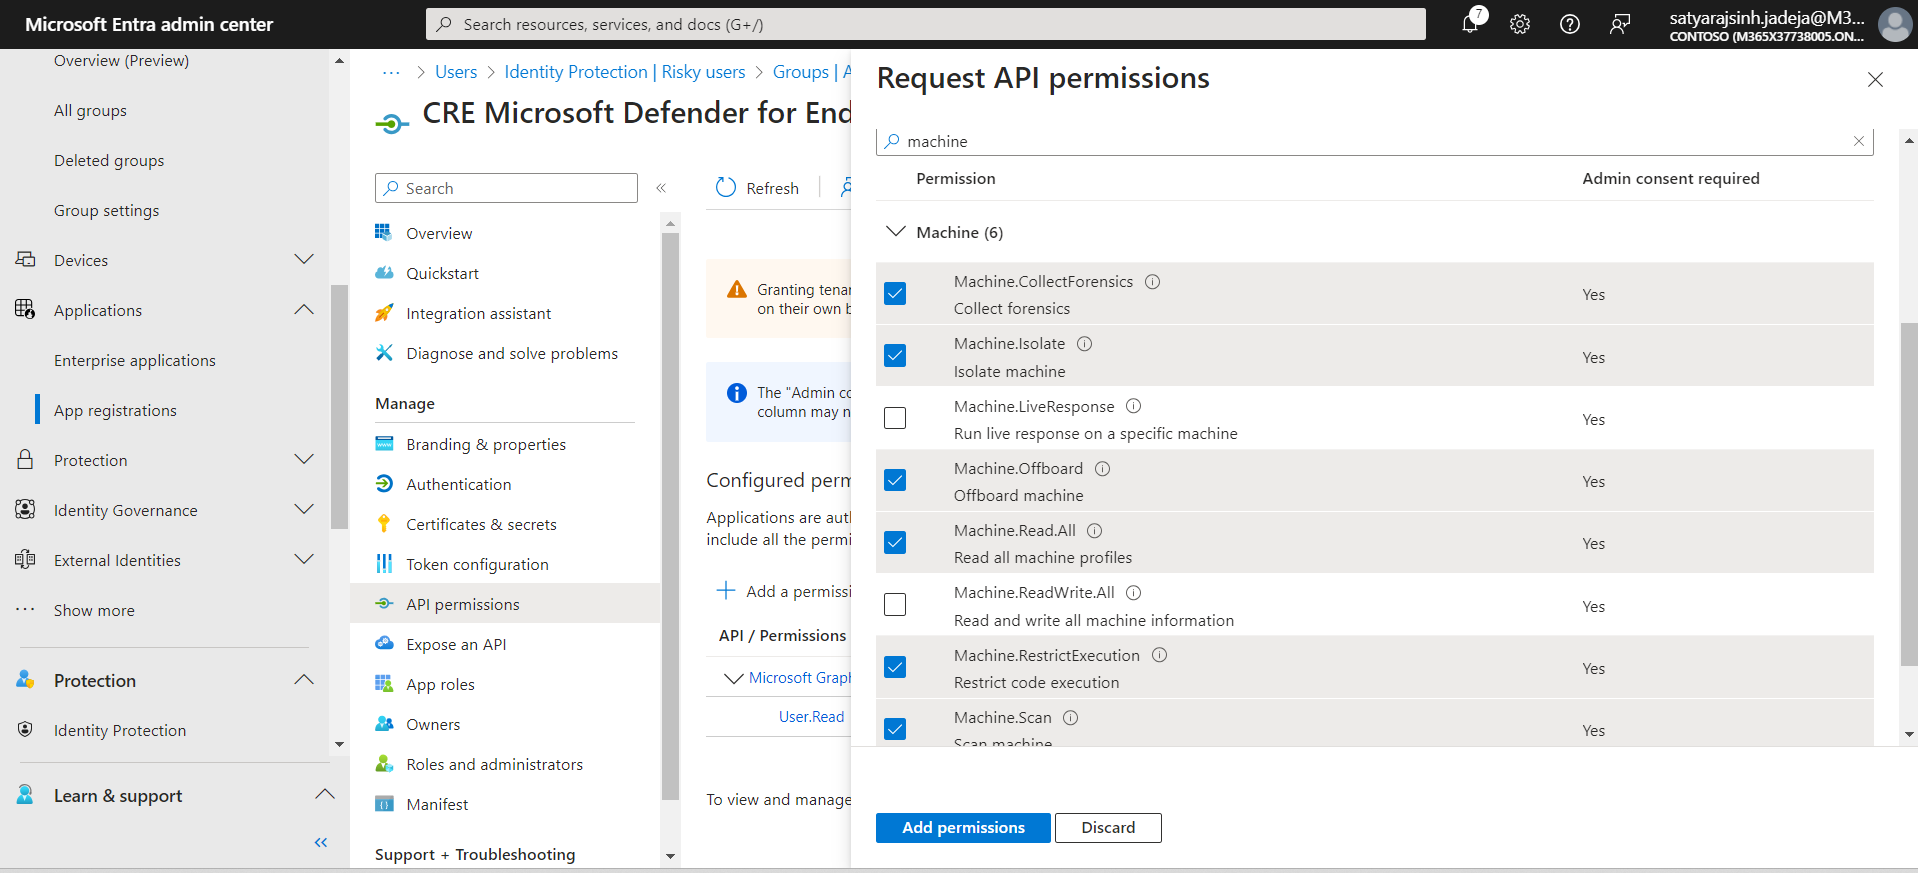The image size is (1918, 873).
Task: Show info for Machine.Isolate
Action: coord(1084,344)
